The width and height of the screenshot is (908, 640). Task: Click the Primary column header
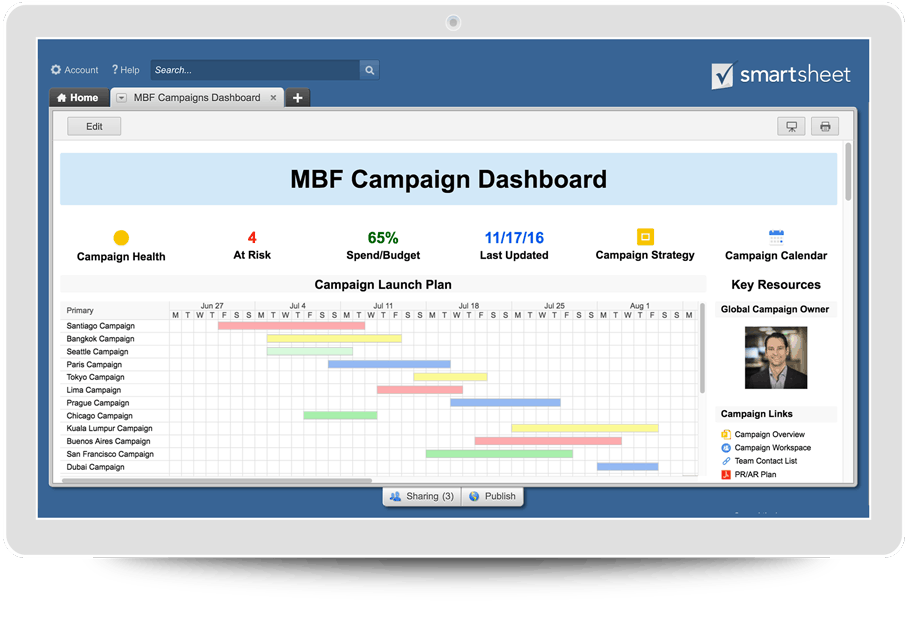[x=80, y=310]
